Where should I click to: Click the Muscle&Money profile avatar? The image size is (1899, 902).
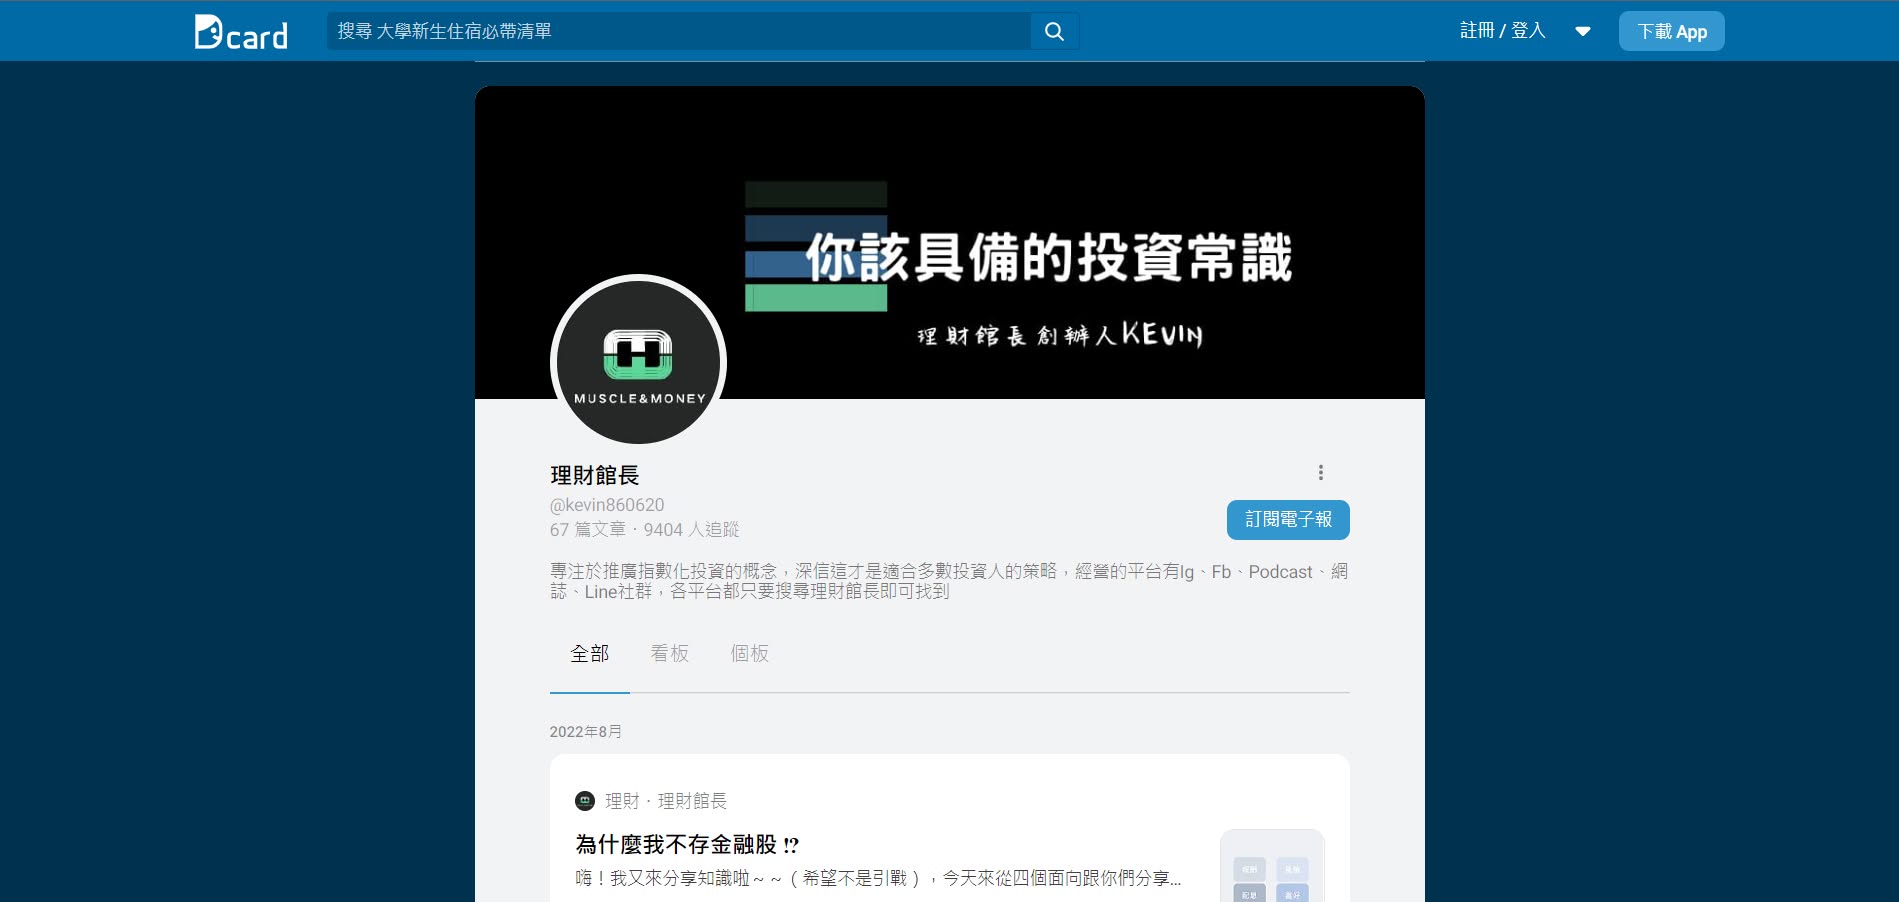click(x=639, y=362)
